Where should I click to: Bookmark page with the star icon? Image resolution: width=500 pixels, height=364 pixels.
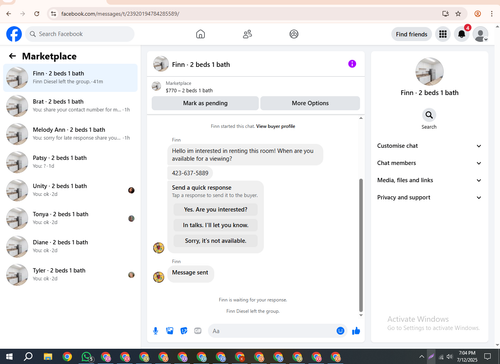coord(458,14)
